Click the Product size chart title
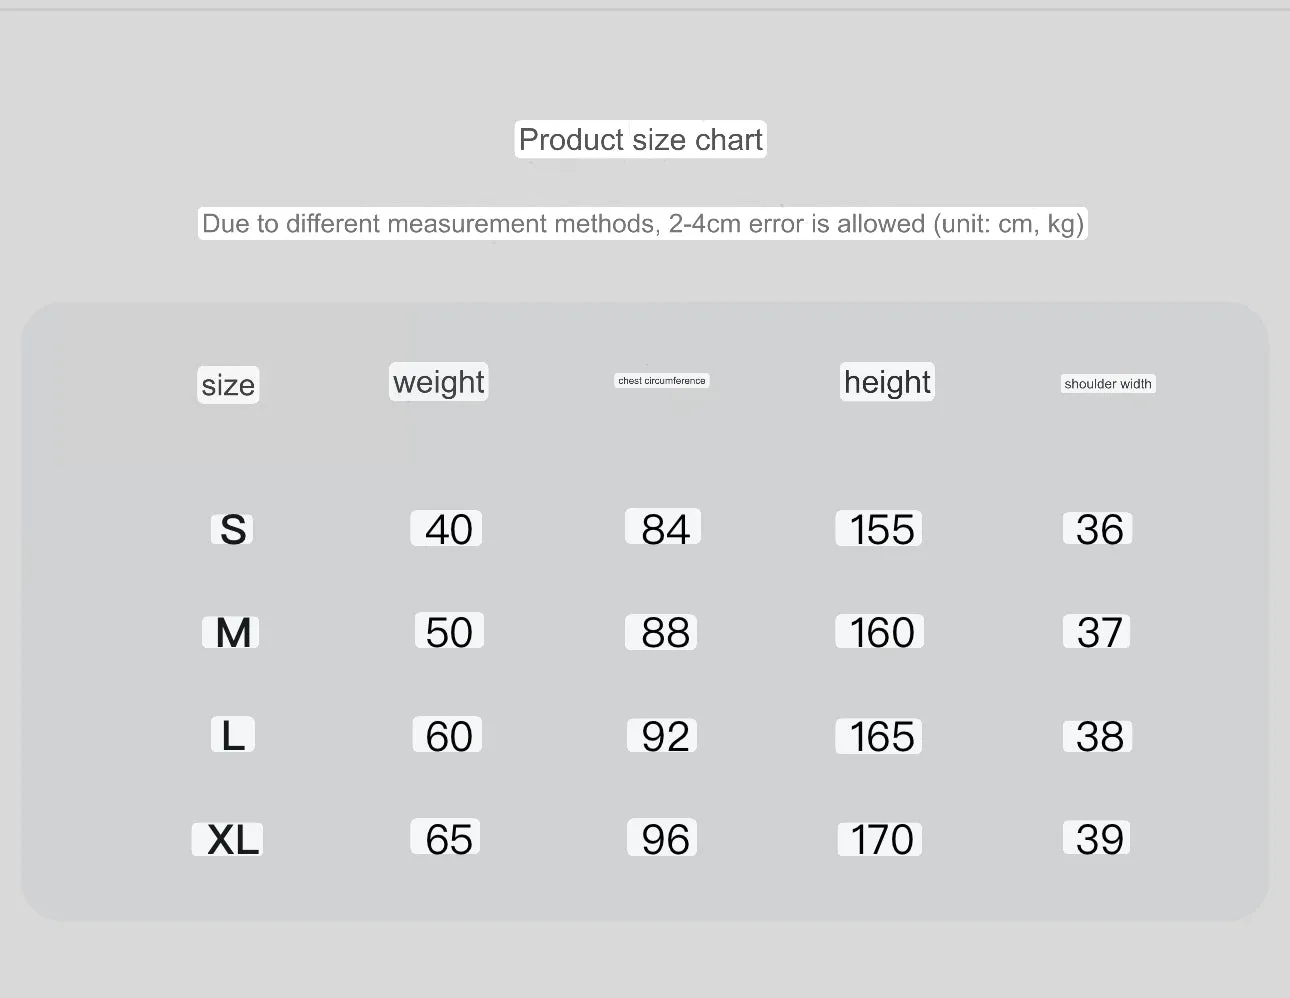This screenshot has height=998, width=1290. click(x=641, y=140)
